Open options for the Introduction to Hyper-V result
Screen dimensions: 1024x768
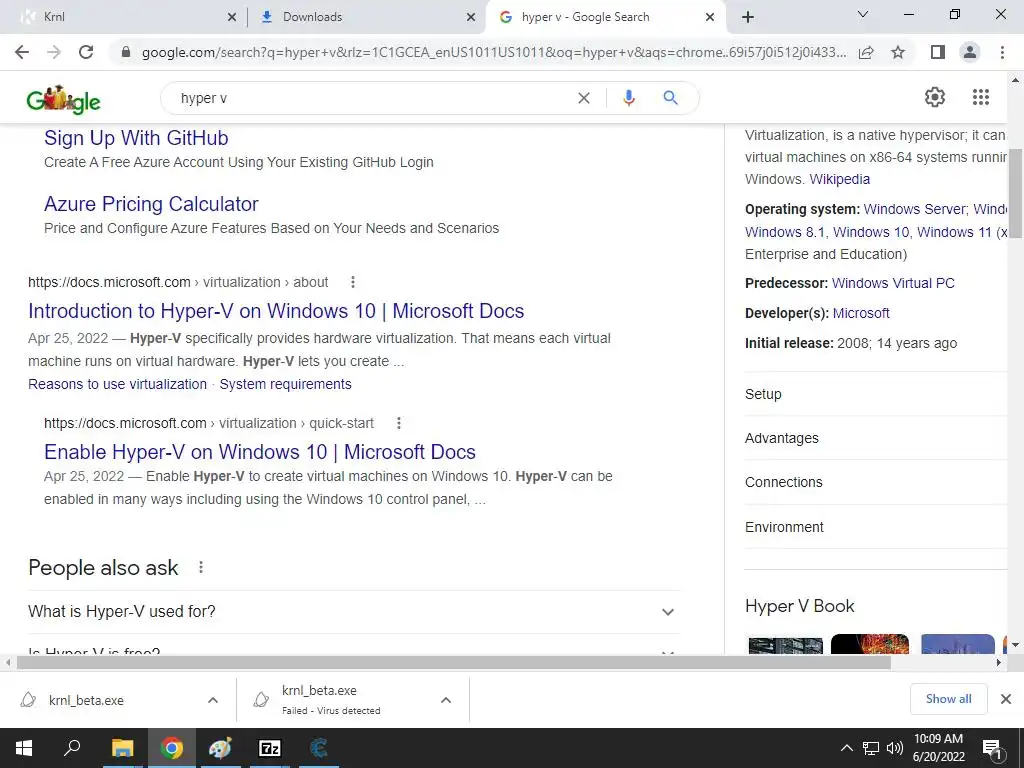click(353, 282)
